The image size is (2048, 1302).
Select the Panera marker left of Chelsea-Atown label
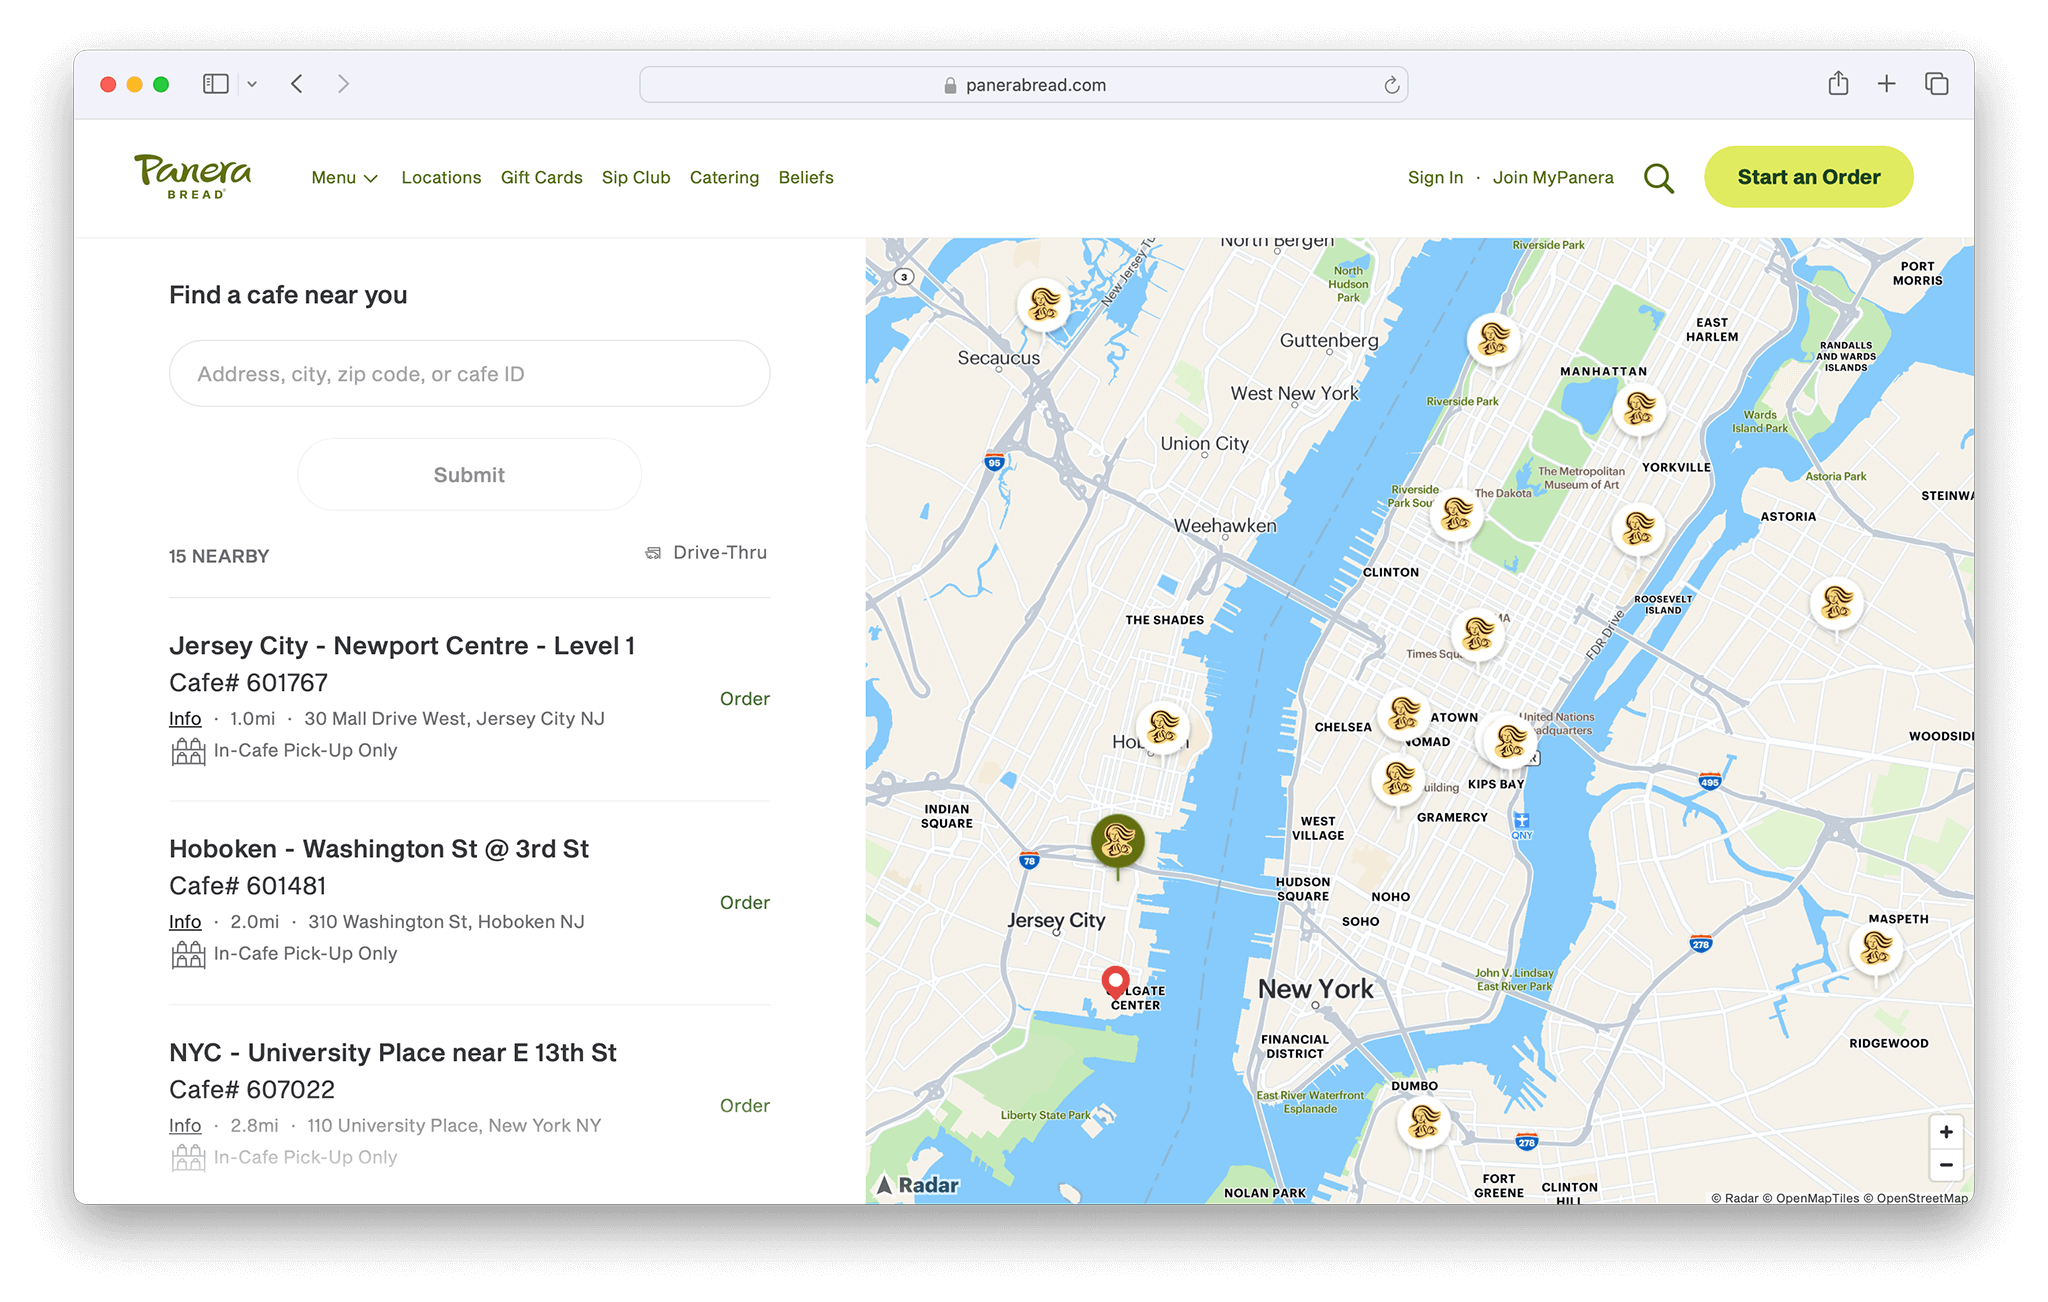point(1404,714)
